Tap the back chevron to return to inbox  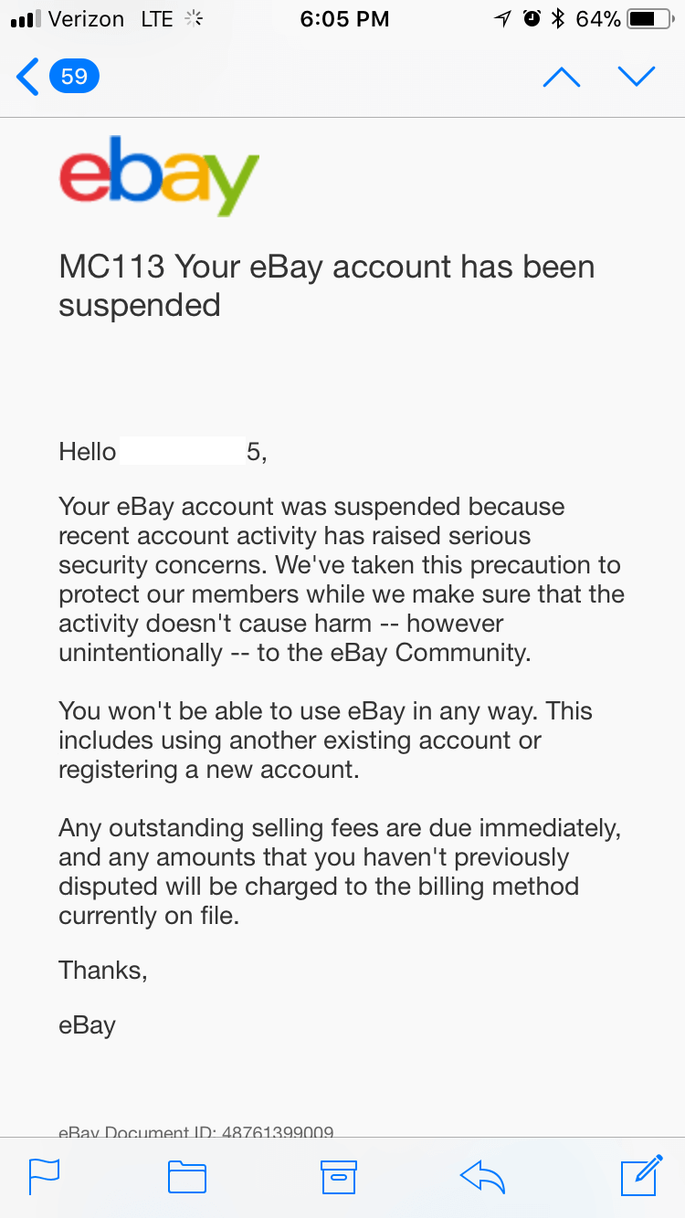tap(28, 77)
